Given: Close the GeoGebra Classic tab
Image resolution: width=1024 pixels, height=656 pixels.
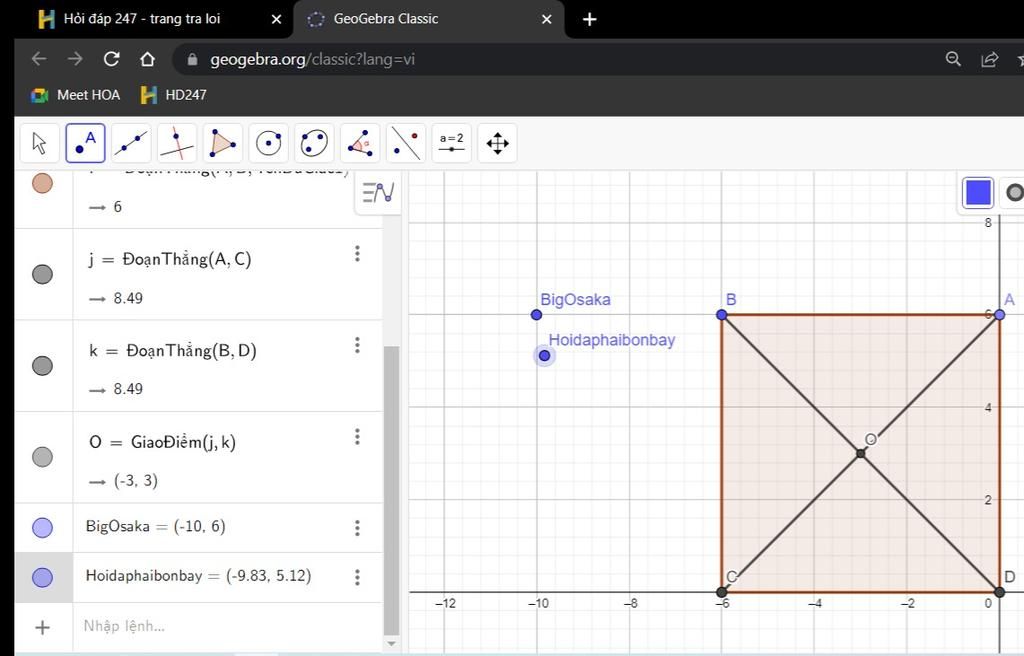Looking at the screenshot, I should click(547, 20).
